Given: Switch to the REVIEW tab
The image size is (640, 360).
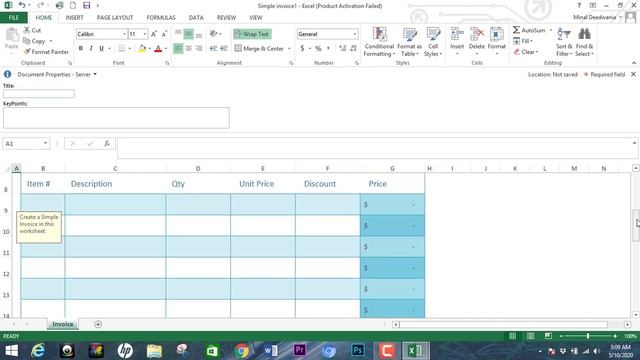Looking at the screenshot, I should coord(226,18).
